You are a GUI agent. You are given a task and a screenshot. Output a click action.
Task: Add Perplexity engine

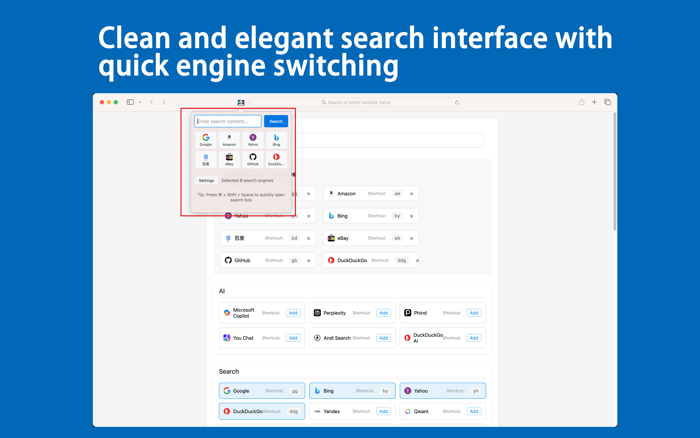click(383, 313)
